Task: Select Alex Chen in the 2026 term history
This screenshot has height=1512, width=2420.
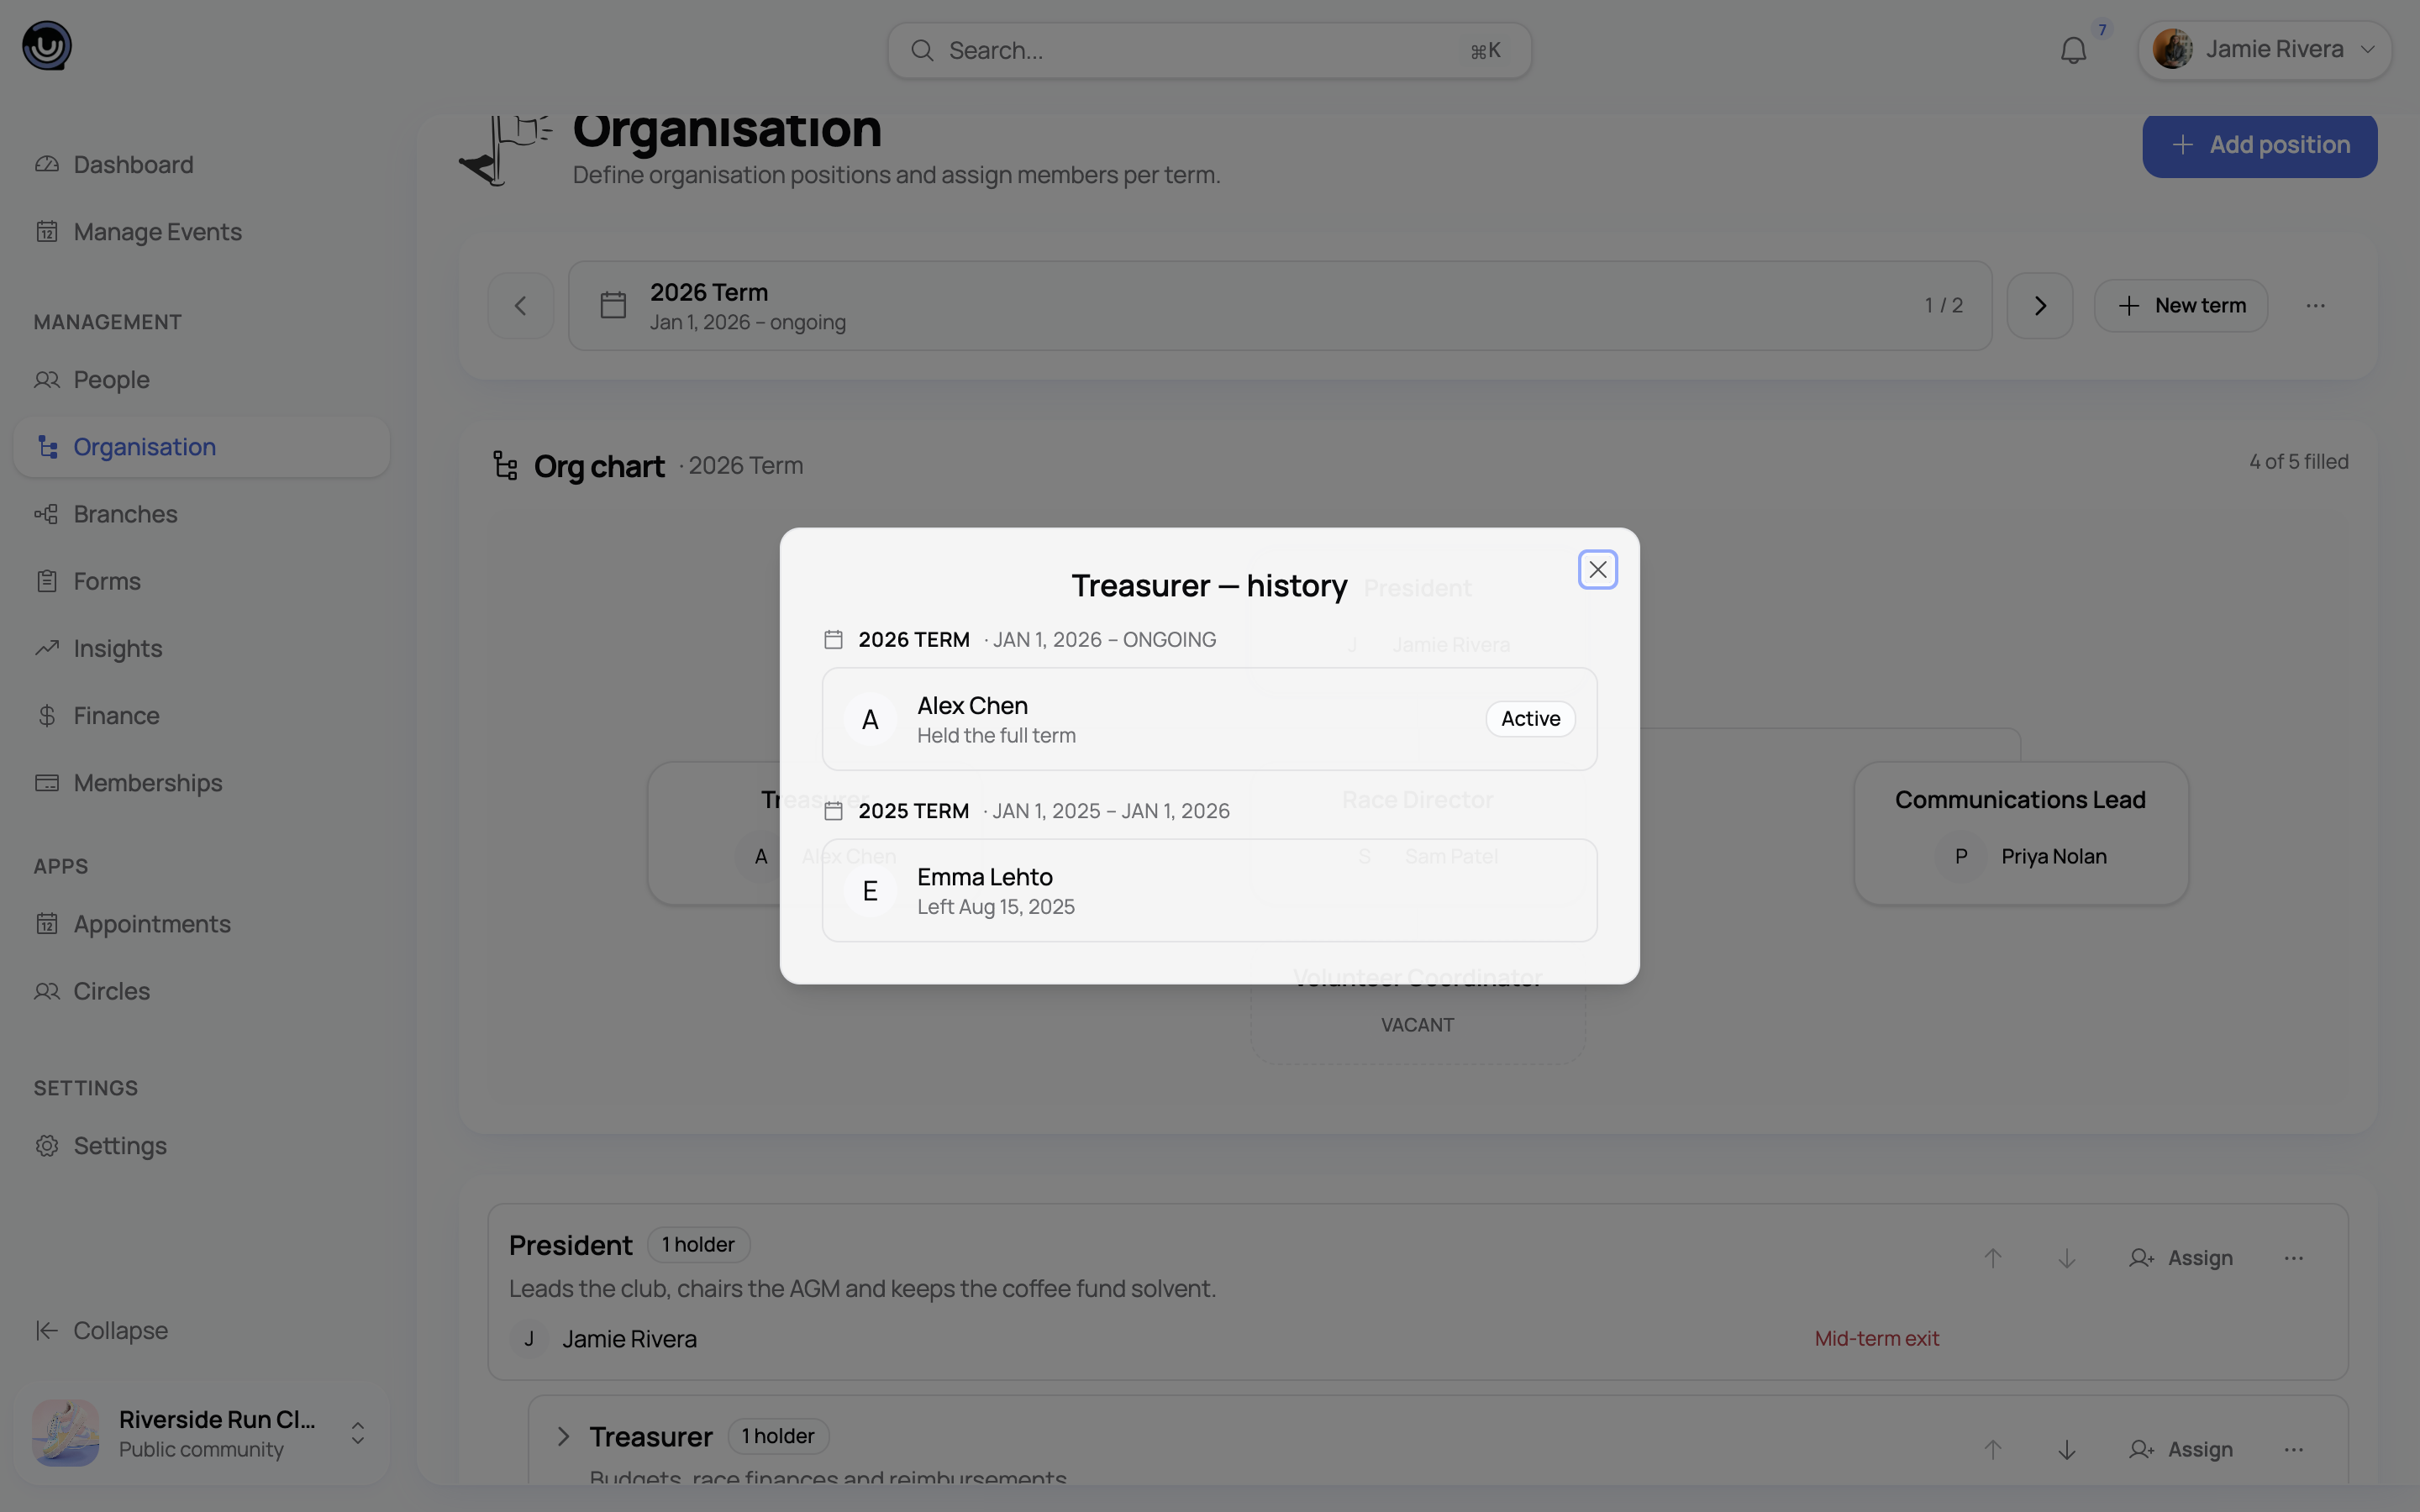Action: pyautogui.click(x=1209, y=719)
